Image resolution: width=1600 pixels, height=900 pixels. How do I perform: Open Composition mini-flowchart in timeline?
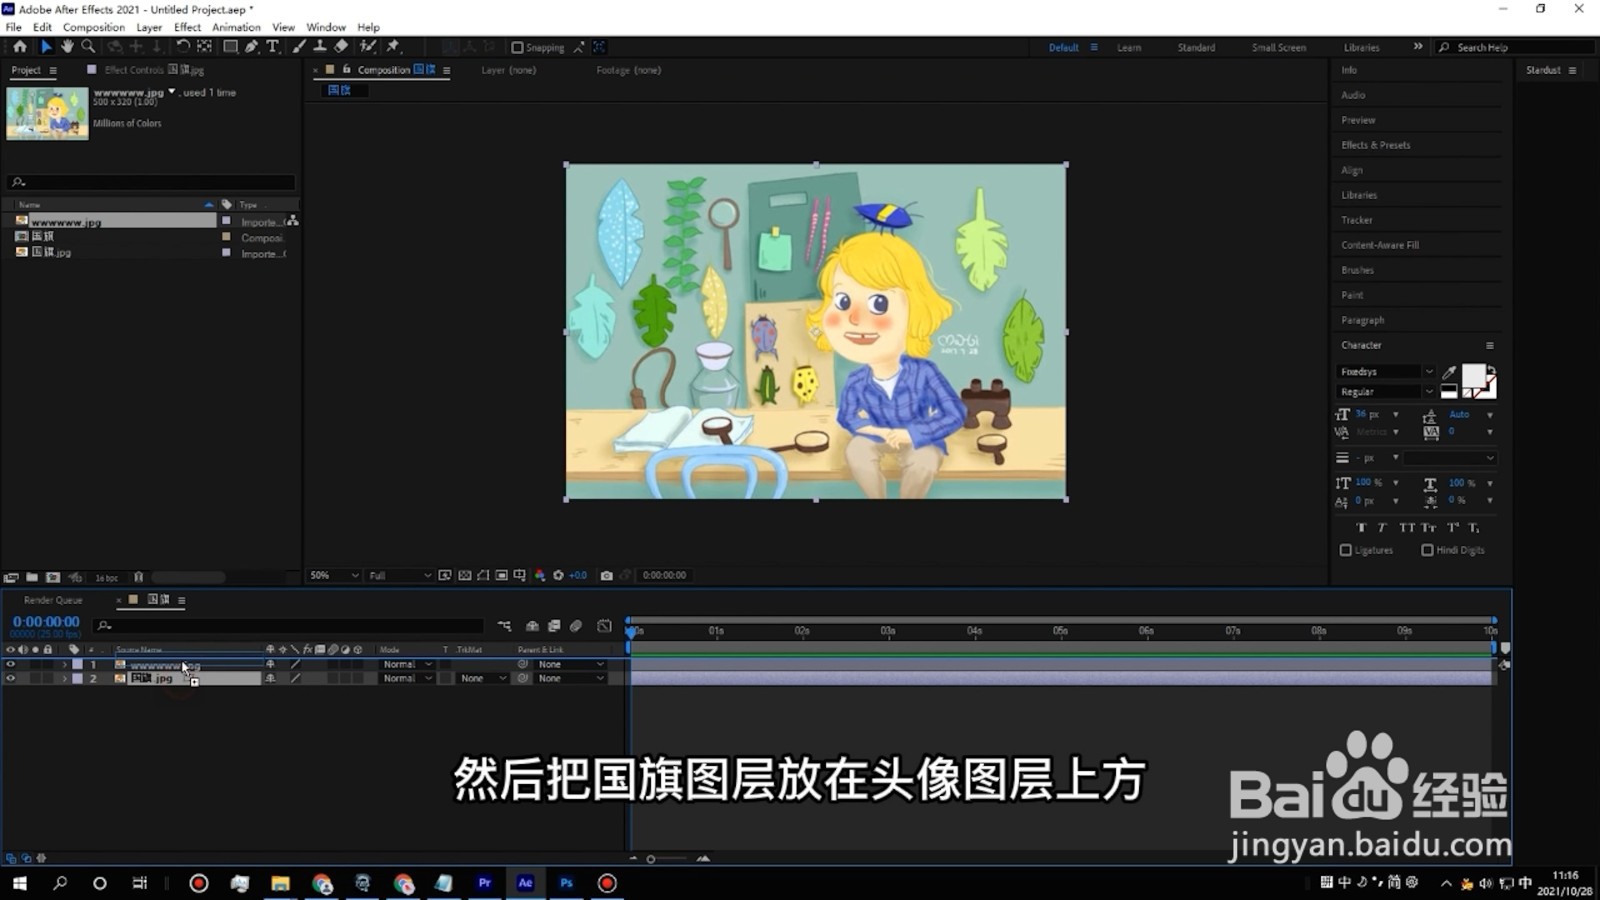[x=504, y=626]
